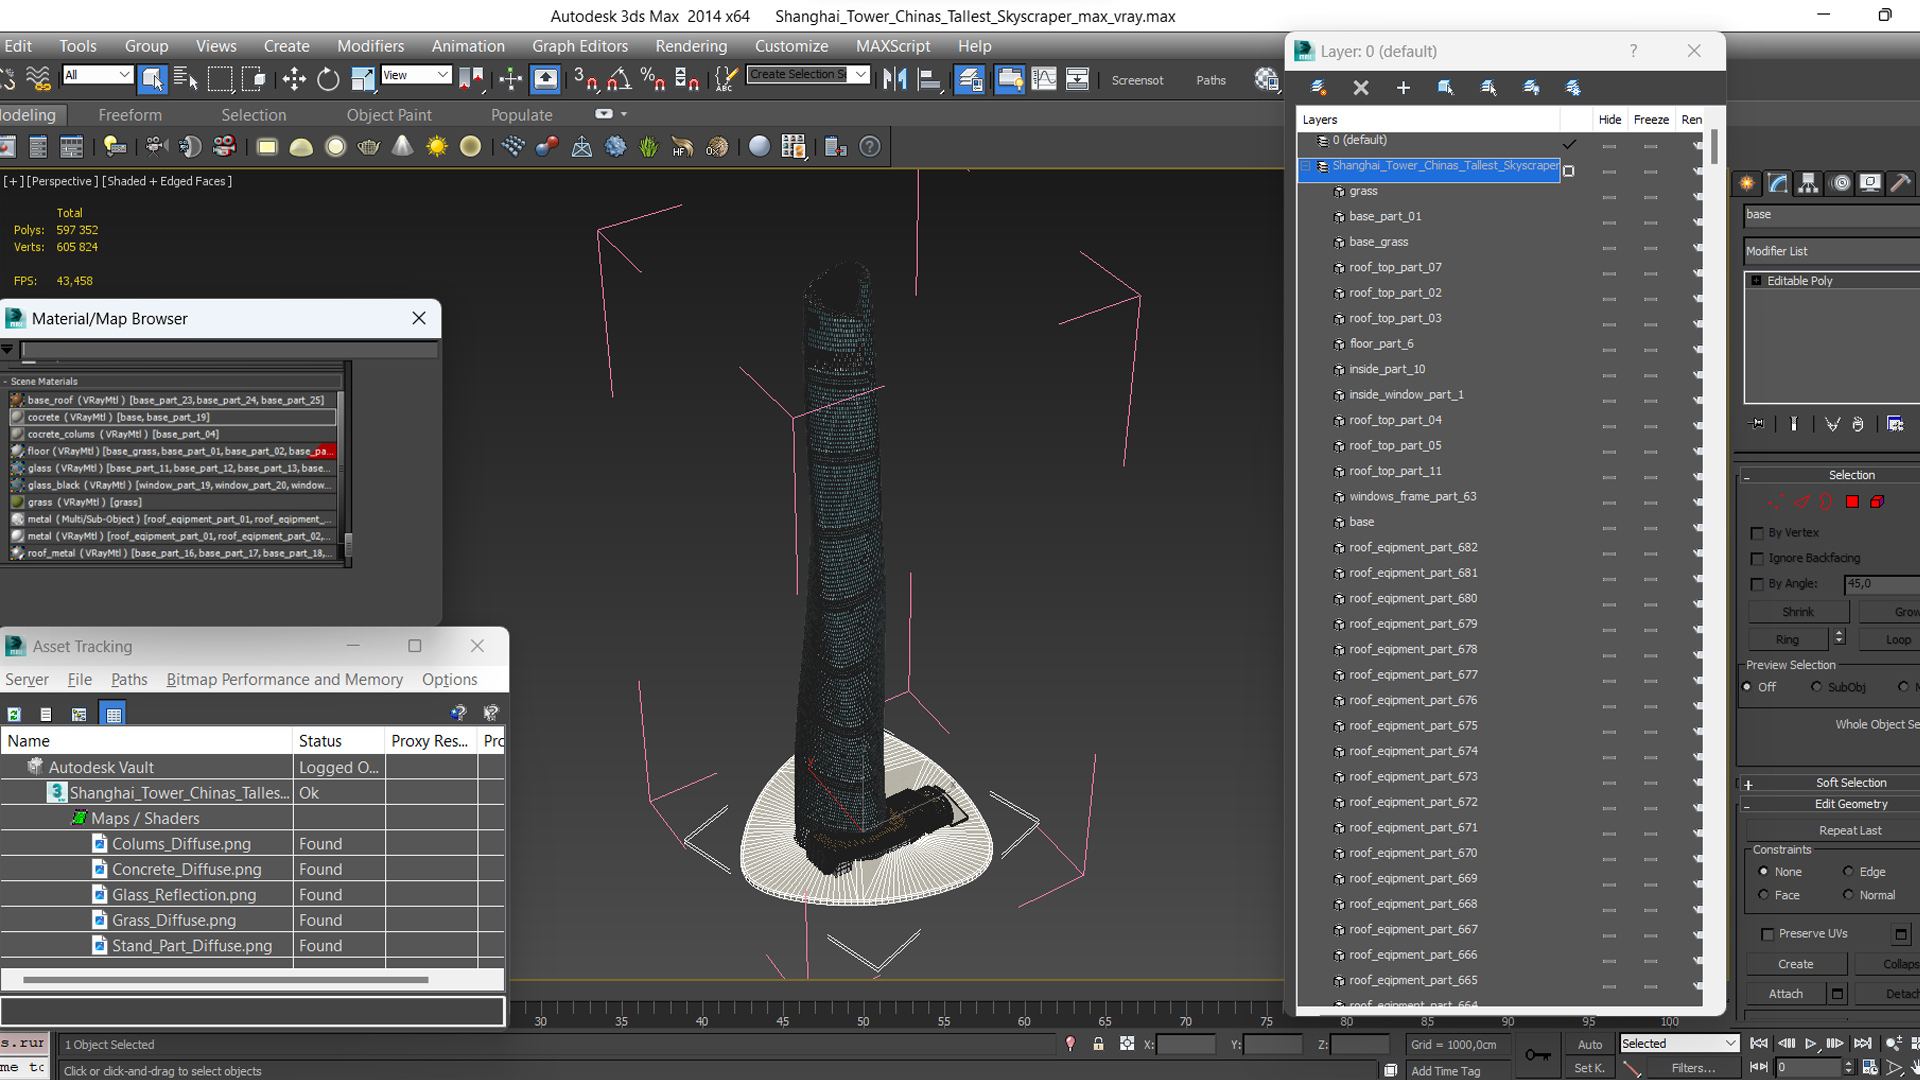Viewport: 1920px width, 1080px height.
Task: Activate the Select and Rotate tool
Action: (328, 79)
